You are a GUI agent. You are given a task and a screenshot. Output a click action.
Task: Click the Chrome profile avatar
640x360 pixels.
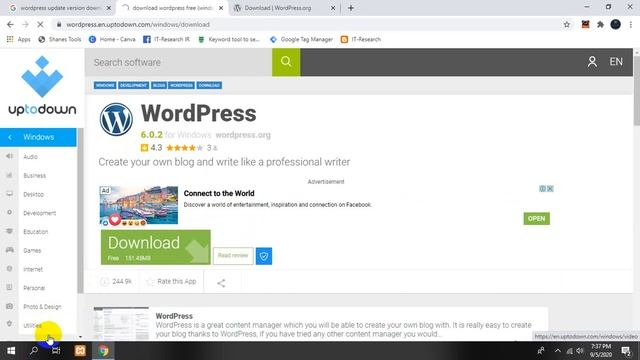pyautogui.click(x=616, y=24)
